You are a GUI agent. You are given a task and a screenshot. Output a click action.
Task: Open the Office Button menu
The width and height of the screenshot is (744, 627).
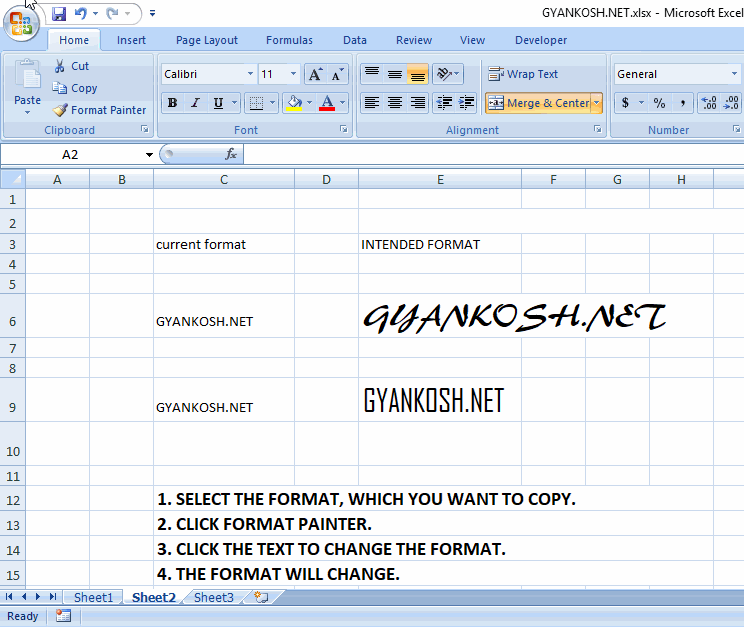coord(21,23)
